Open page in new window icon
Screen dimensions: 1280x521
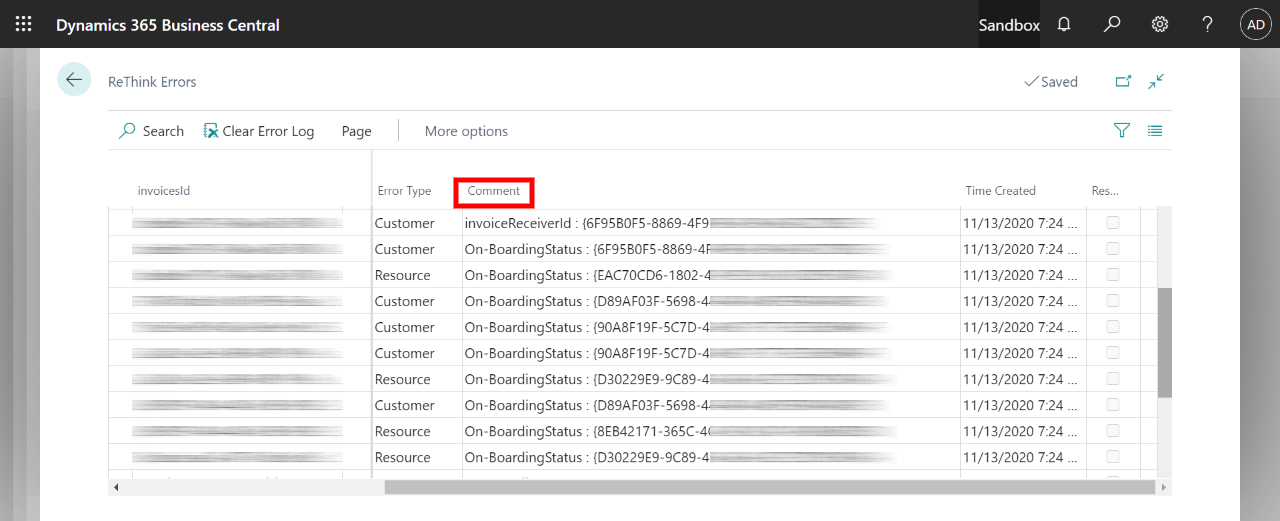tap(1123, 82)
